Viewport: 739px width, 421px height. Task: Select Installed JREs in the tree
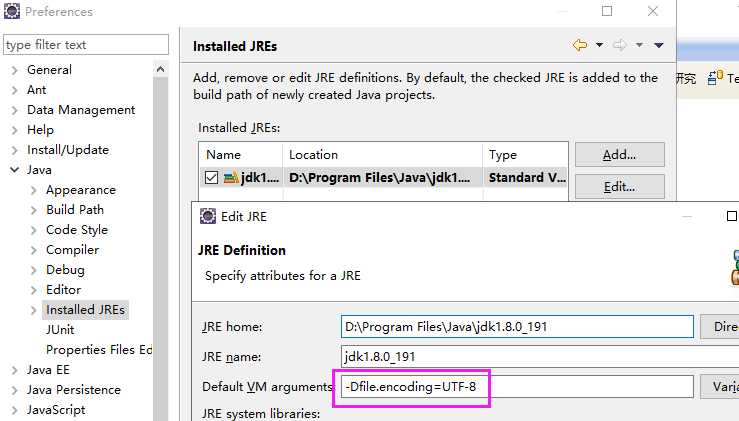click(85, 310)
